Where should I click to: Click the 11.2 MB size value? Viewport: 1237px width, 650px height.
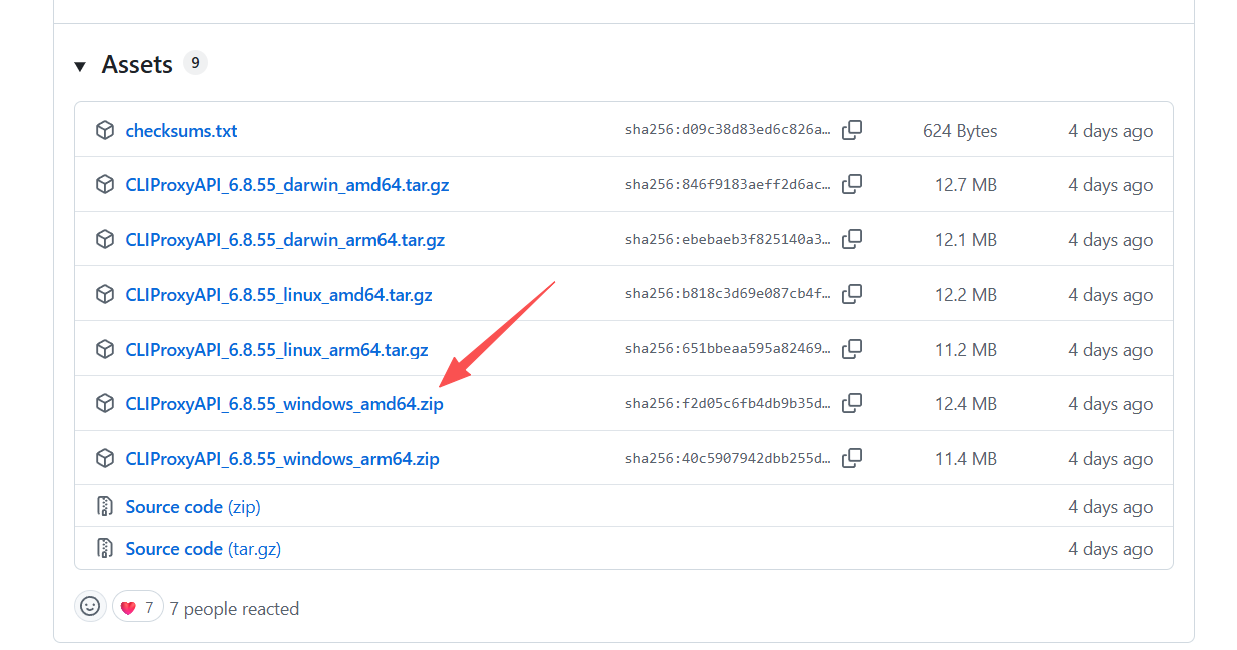tap(966, 350)
